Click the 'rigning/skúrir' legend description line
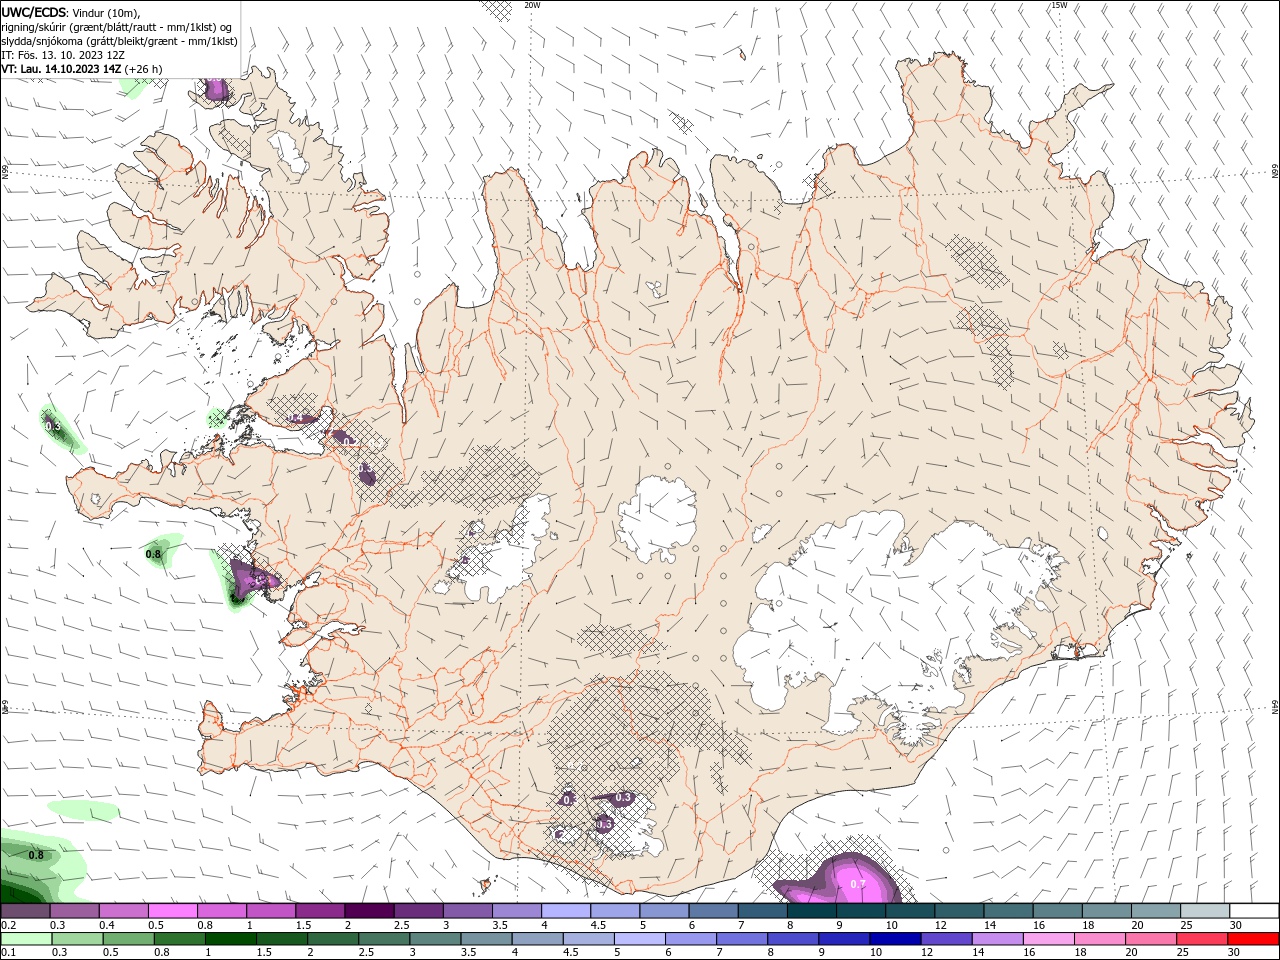Screen dimensions: 1280x960 pos(118,27)
